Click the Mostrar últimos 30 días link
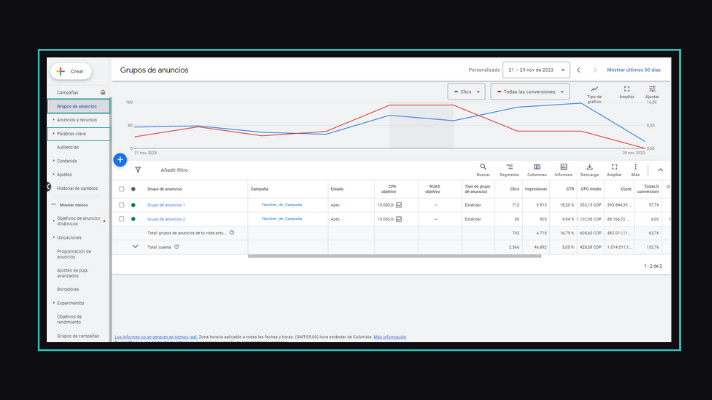Viewport: 712px width, 400px height. tap(633, 70)
